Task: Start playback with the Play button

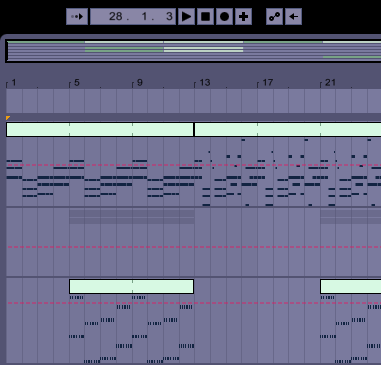Action: (x=186, y=17)
